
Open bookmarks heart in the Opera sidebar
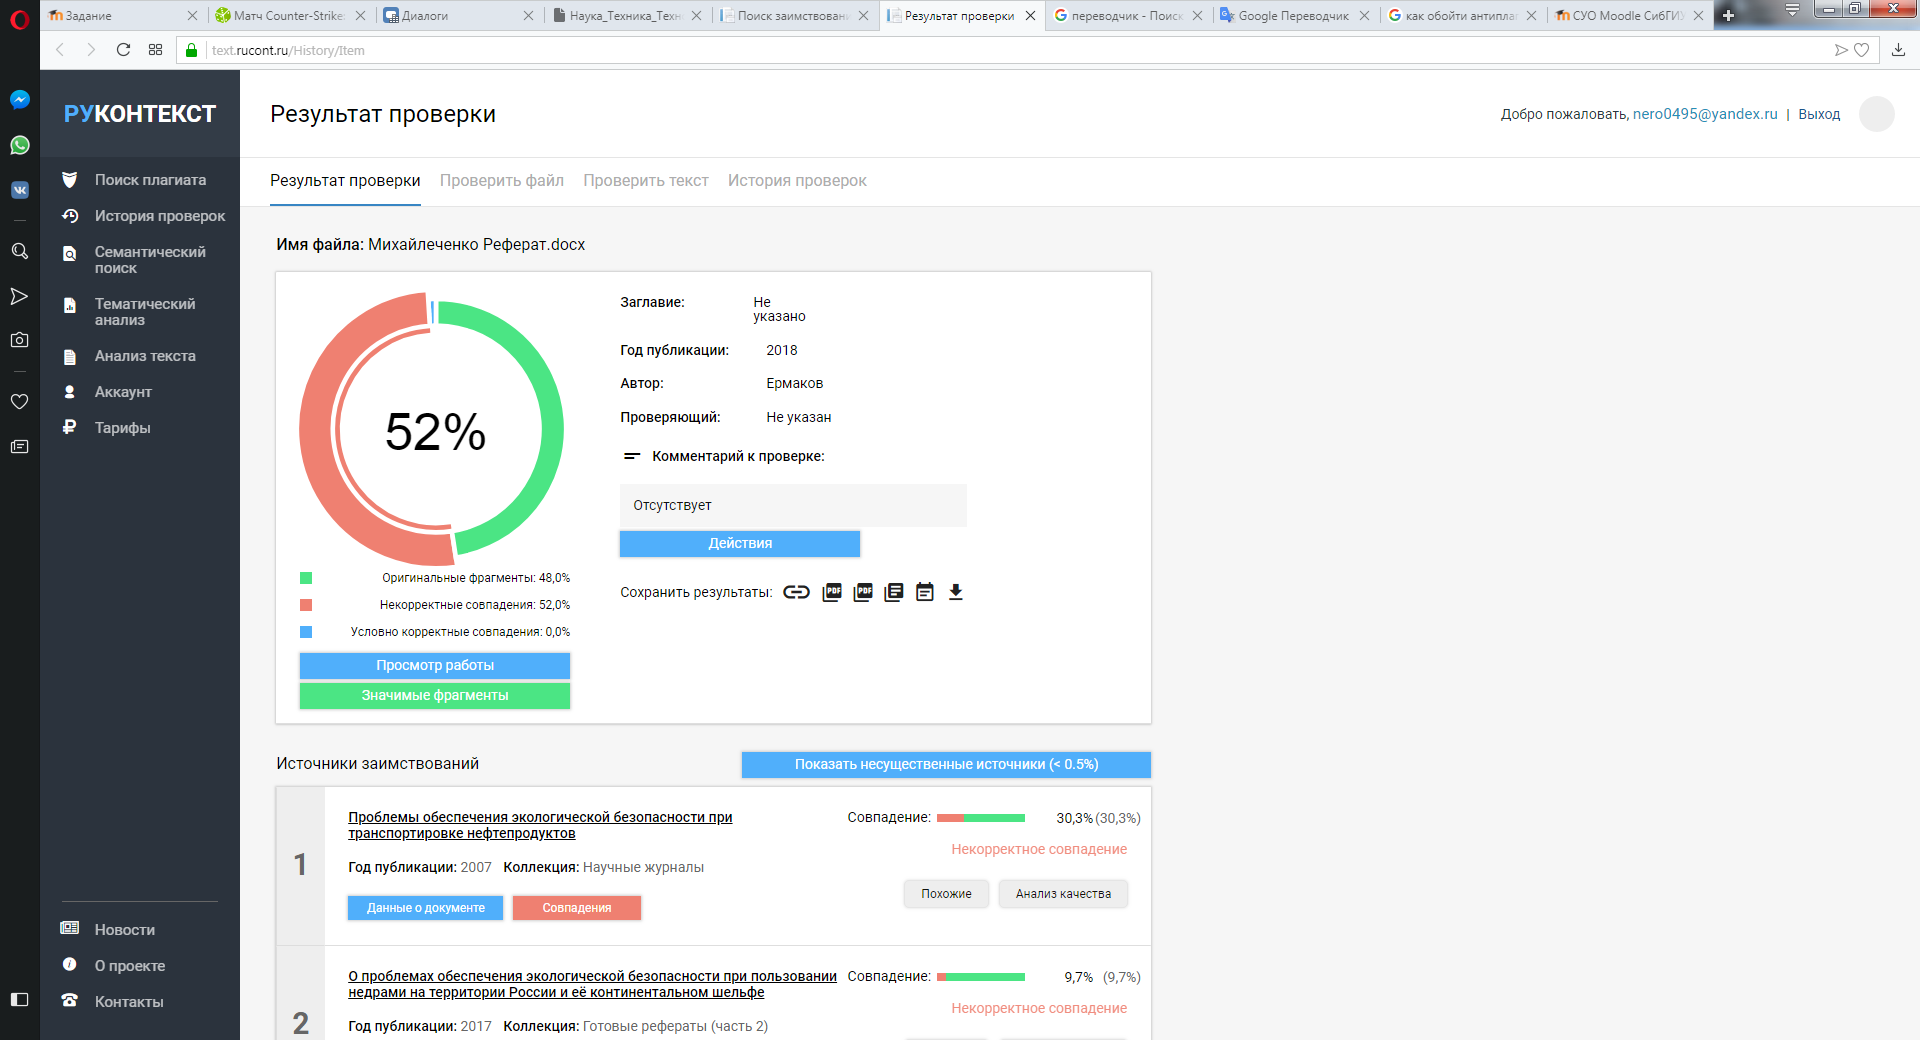[x=19, y=401]
